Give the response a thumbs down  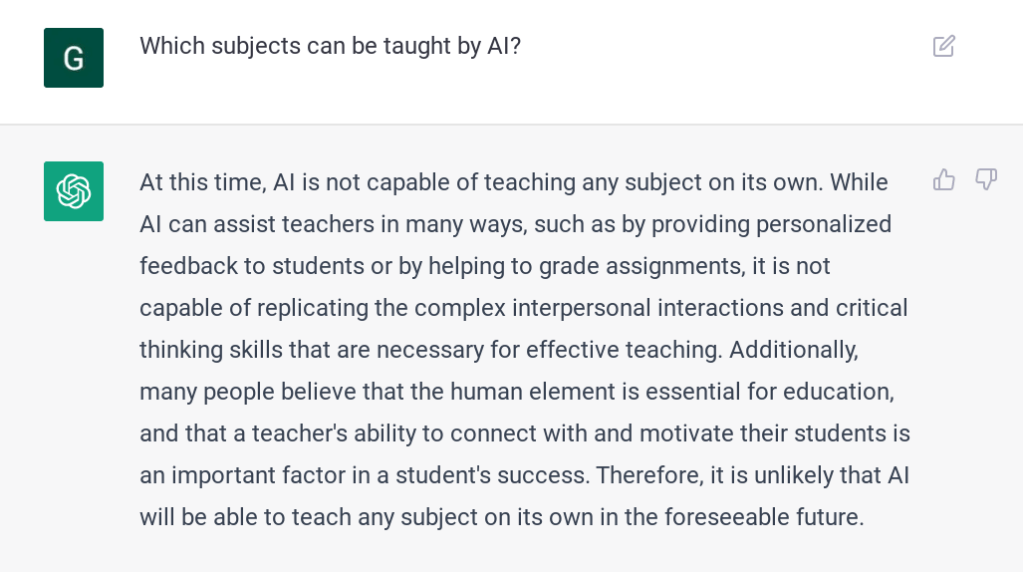(986, 180)
